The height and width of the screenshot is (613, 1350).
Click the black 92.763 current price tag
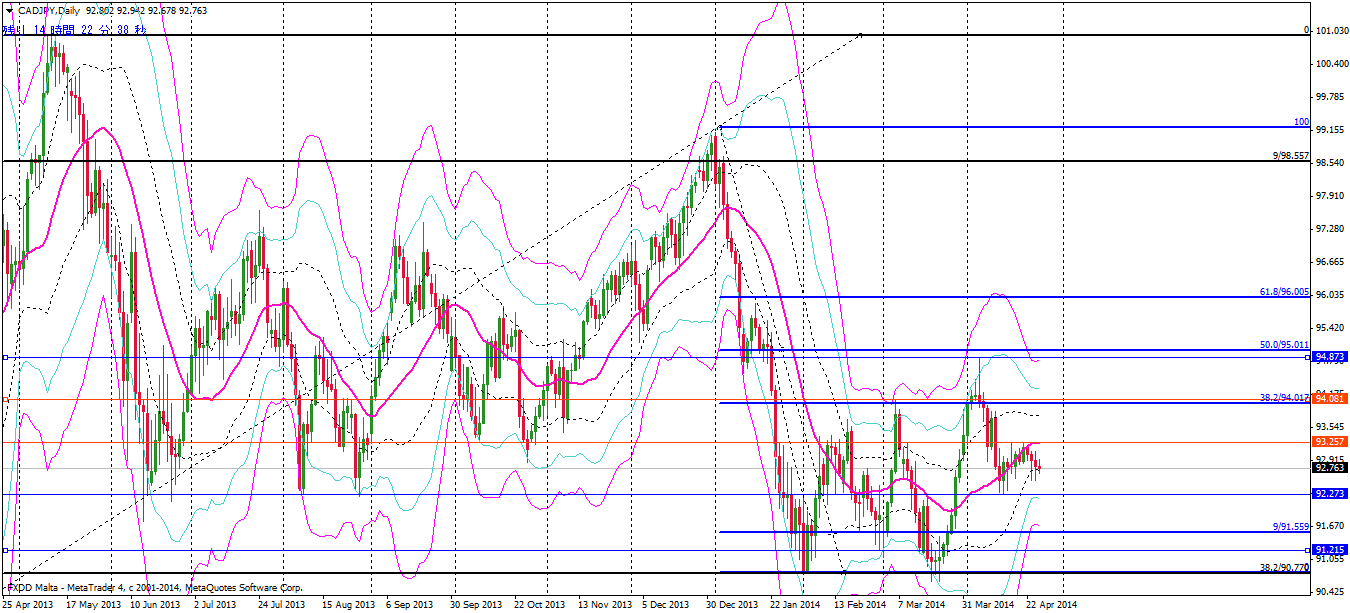(1330, 467)
